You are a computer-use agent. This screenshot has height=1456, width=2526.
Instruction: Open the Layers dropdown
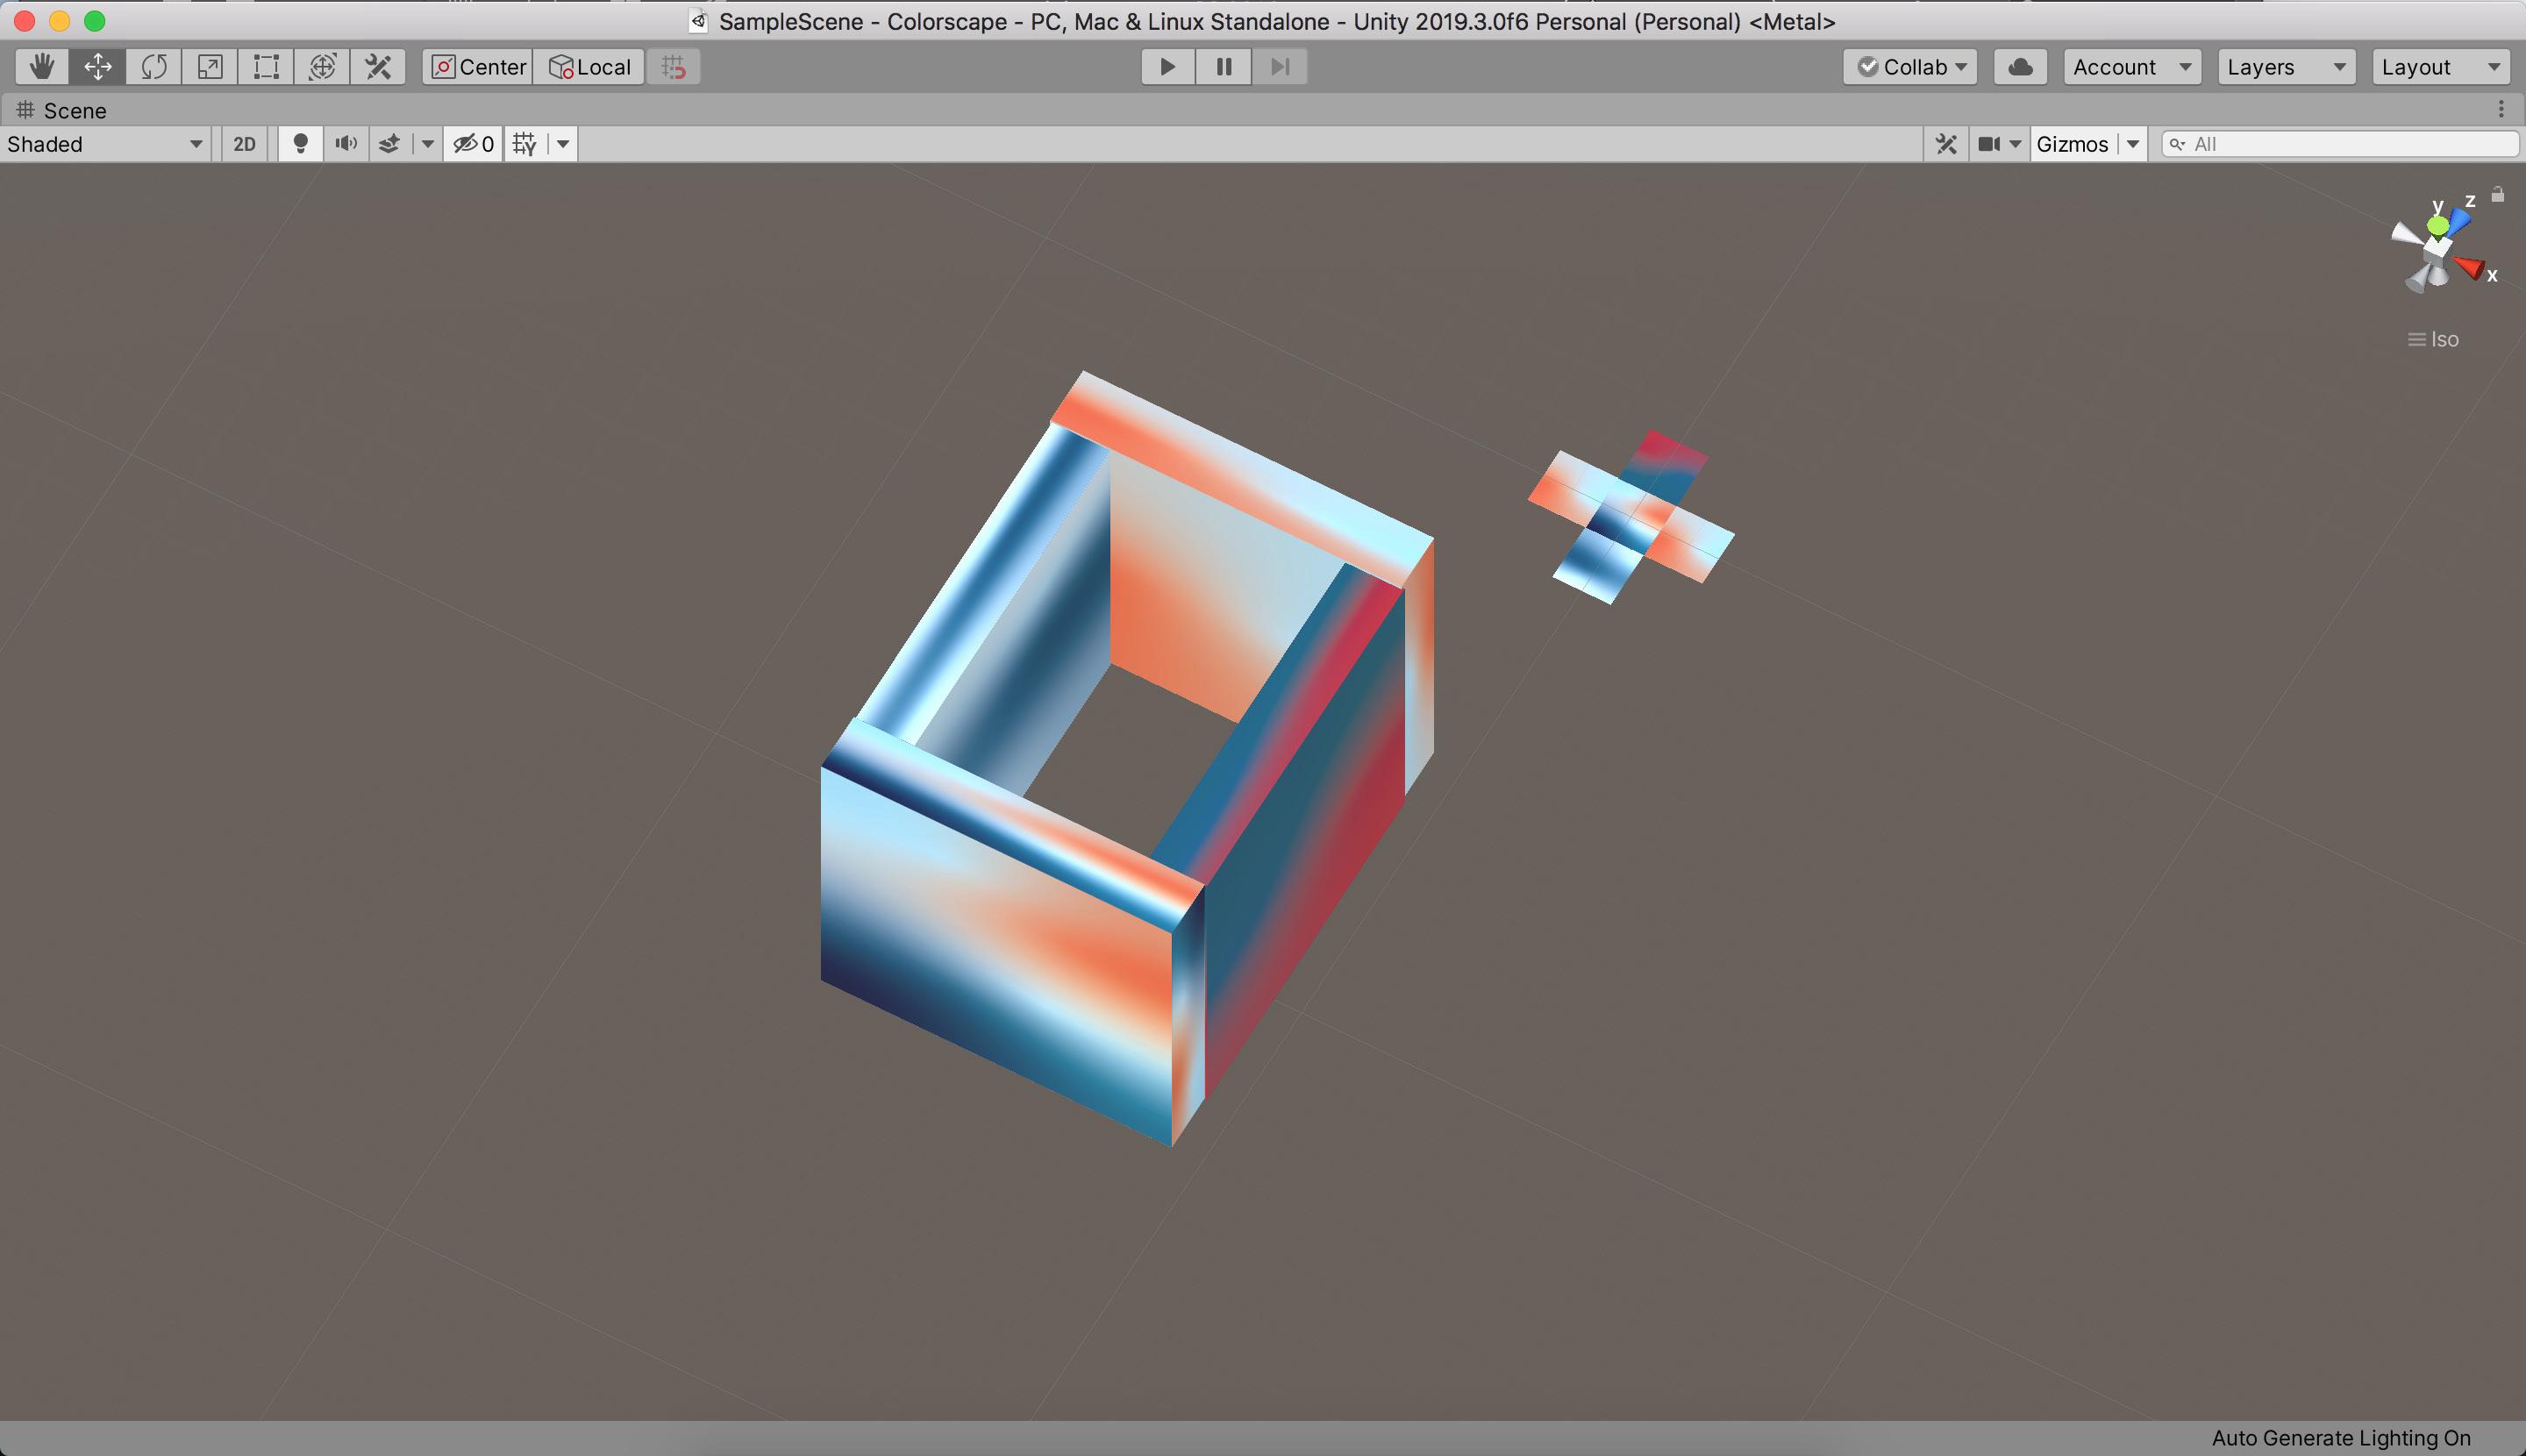pyautogui.click(x=2286, y=67)
